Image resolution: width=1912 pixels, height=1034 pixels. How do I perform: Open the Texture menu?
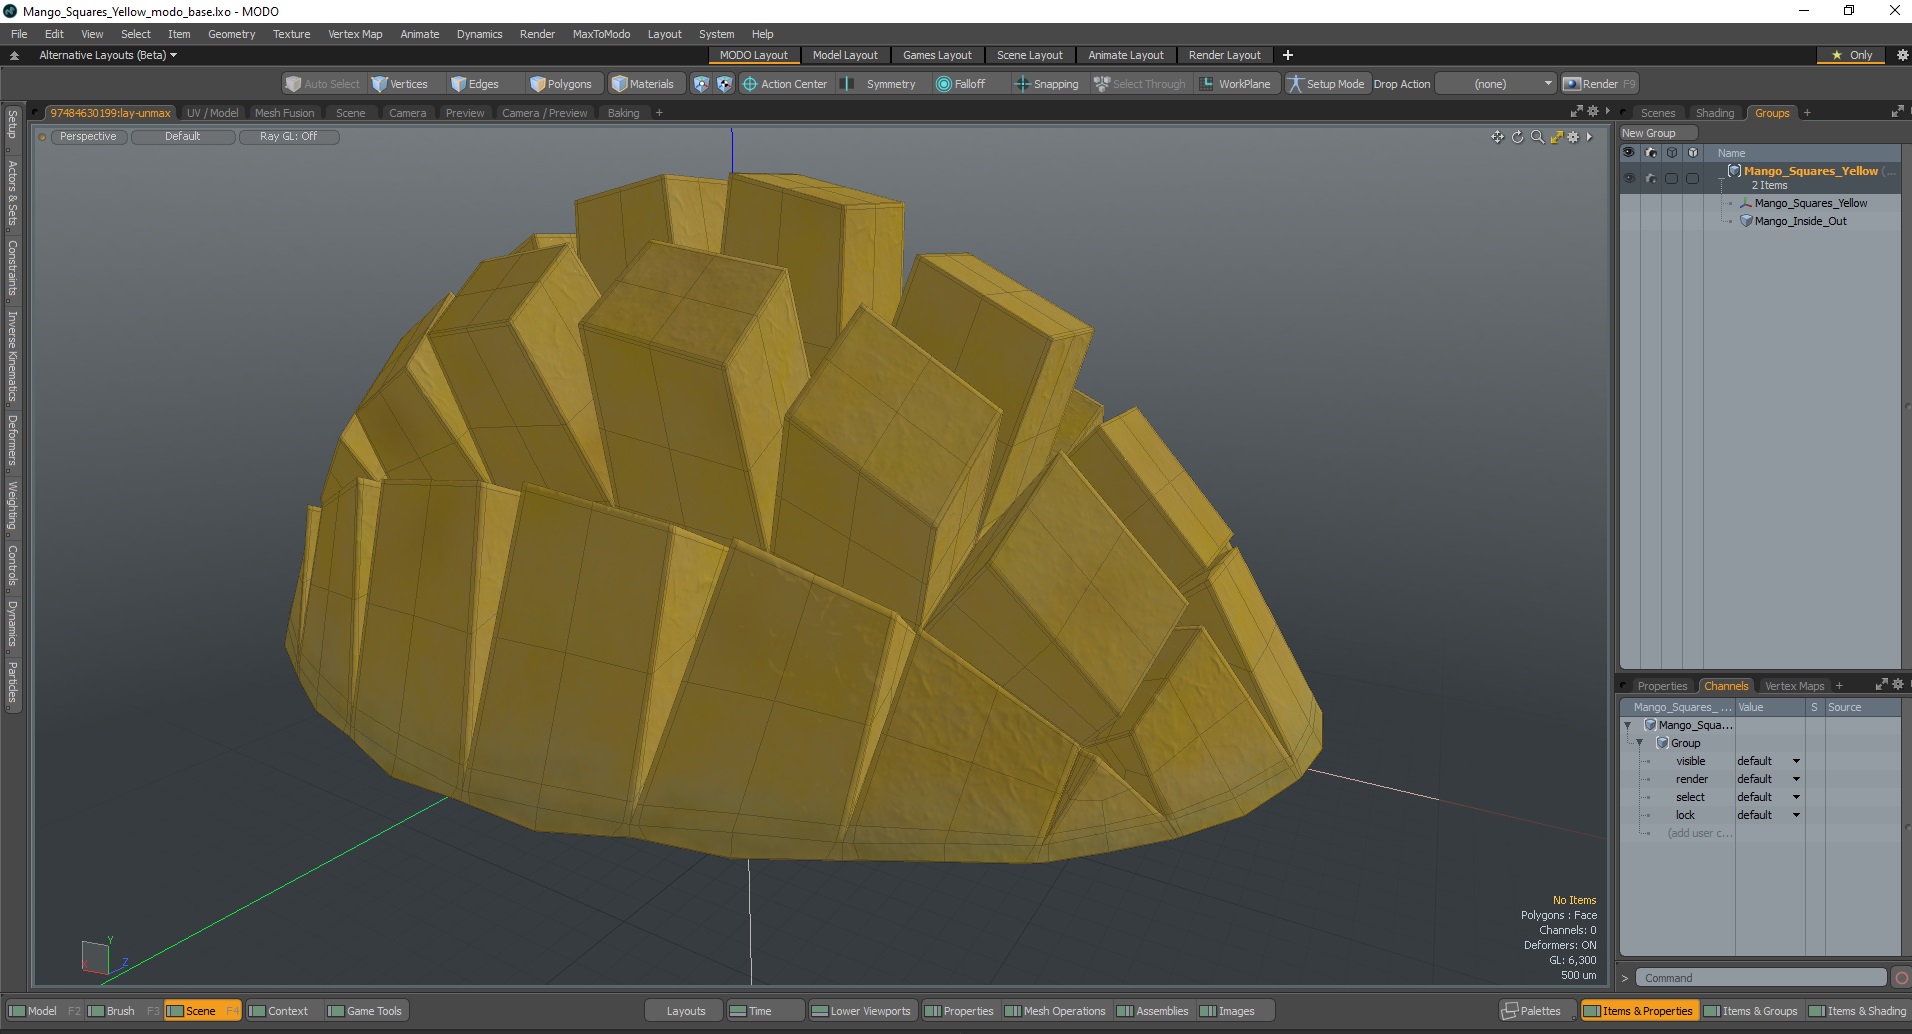(x=291, y=34)
